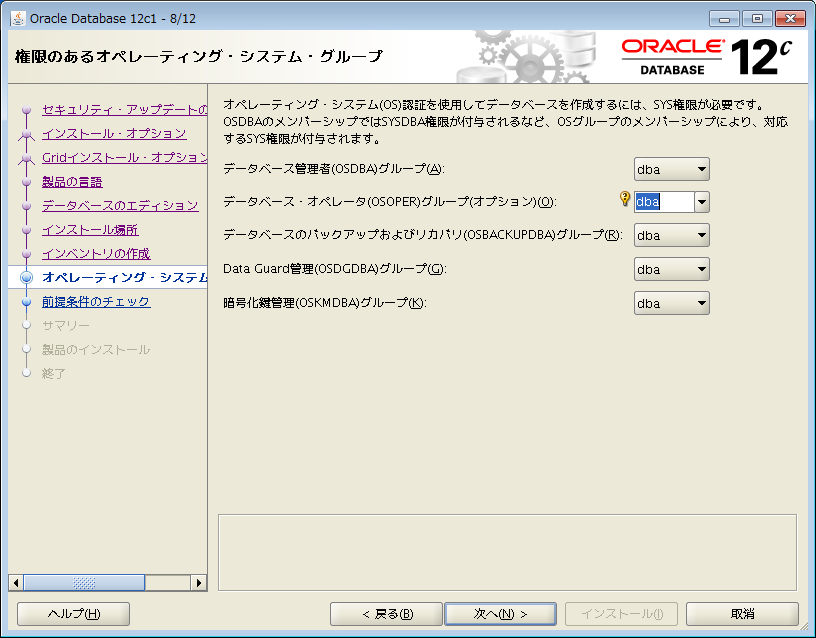Open the OSDGDBA Data Guard group dropdown
Image resolution: width=816 pixels, height=638 pixels.
click(x=671, y=269)
